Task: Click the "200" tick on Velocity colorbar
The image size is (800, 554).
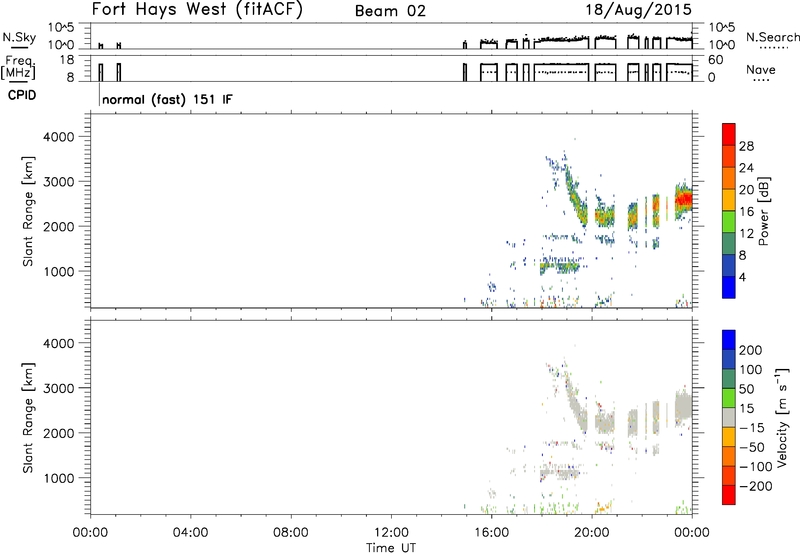Action: [751, 350]
